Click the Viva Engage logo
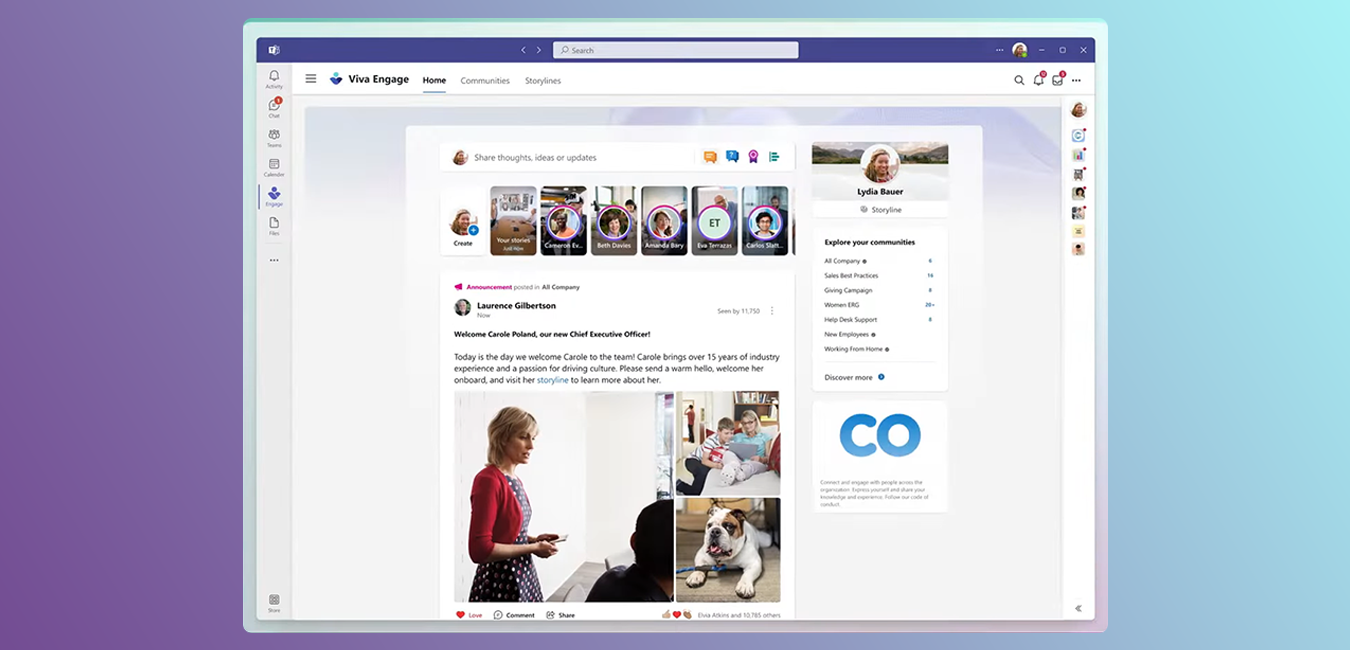The width and height of the screenshot is (1350, 650). pos(336,79)
